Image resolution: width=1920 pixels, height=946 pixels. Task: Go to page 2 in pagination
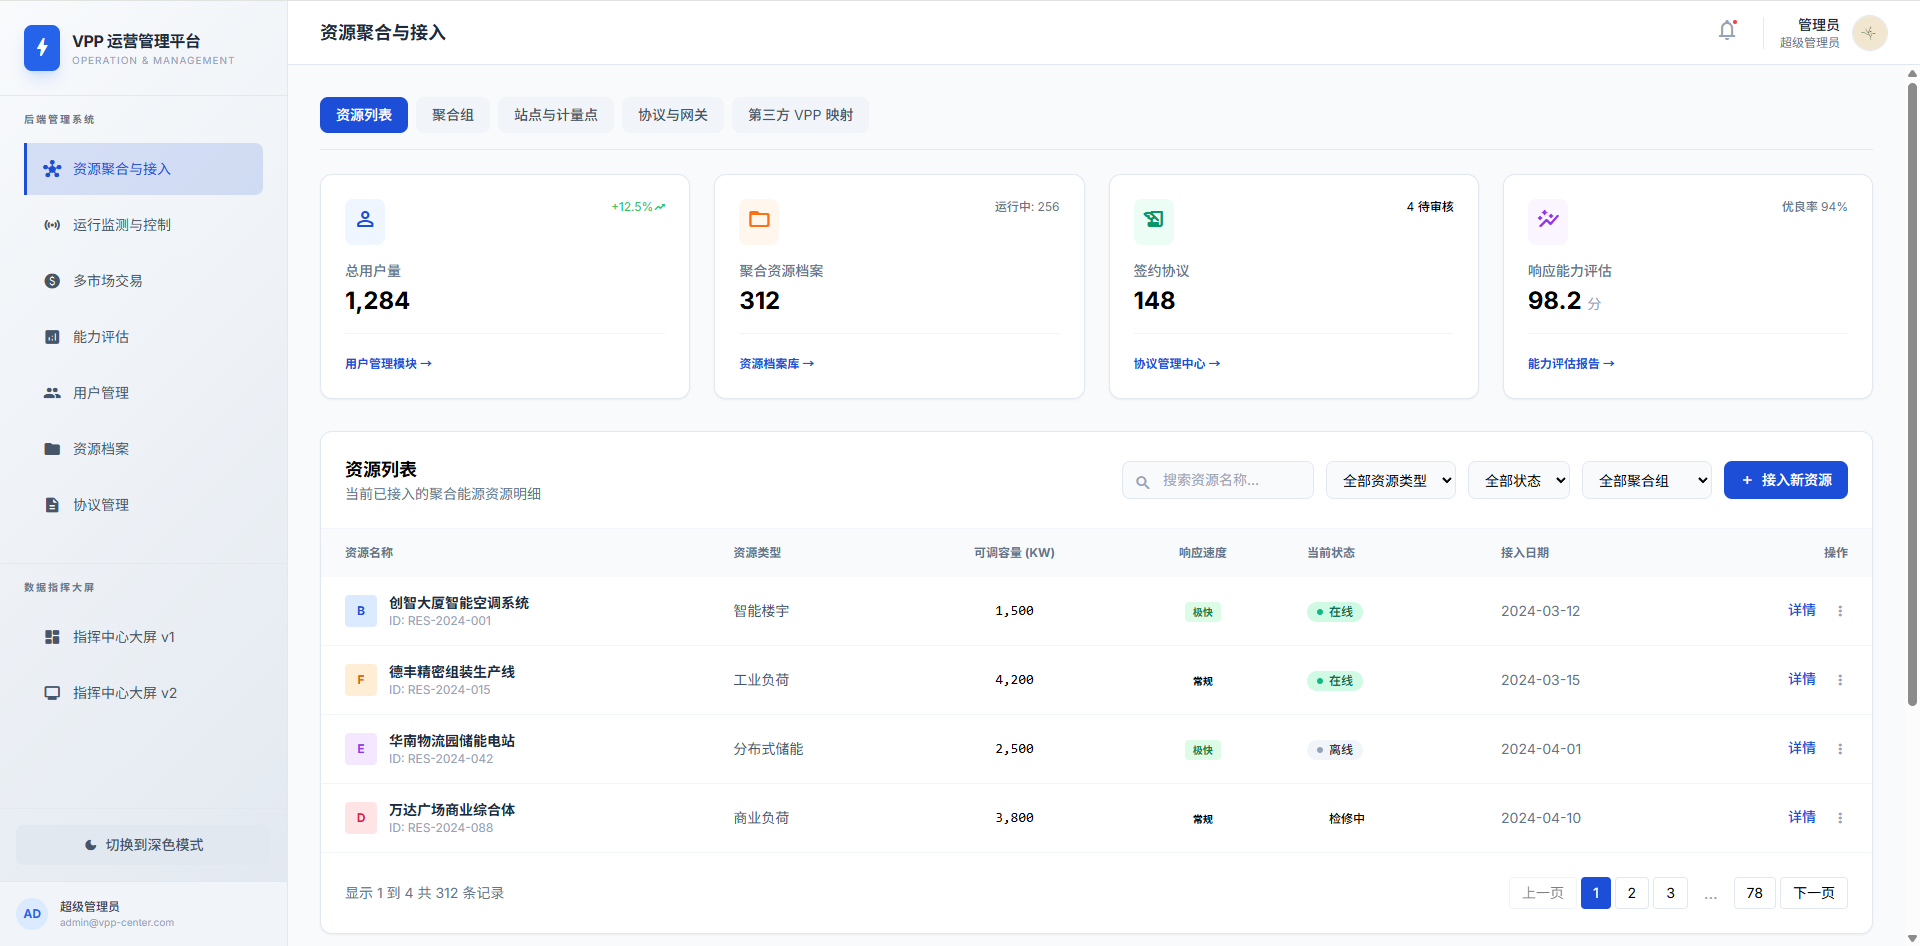pyautogui.click(x=1631, y=893)
